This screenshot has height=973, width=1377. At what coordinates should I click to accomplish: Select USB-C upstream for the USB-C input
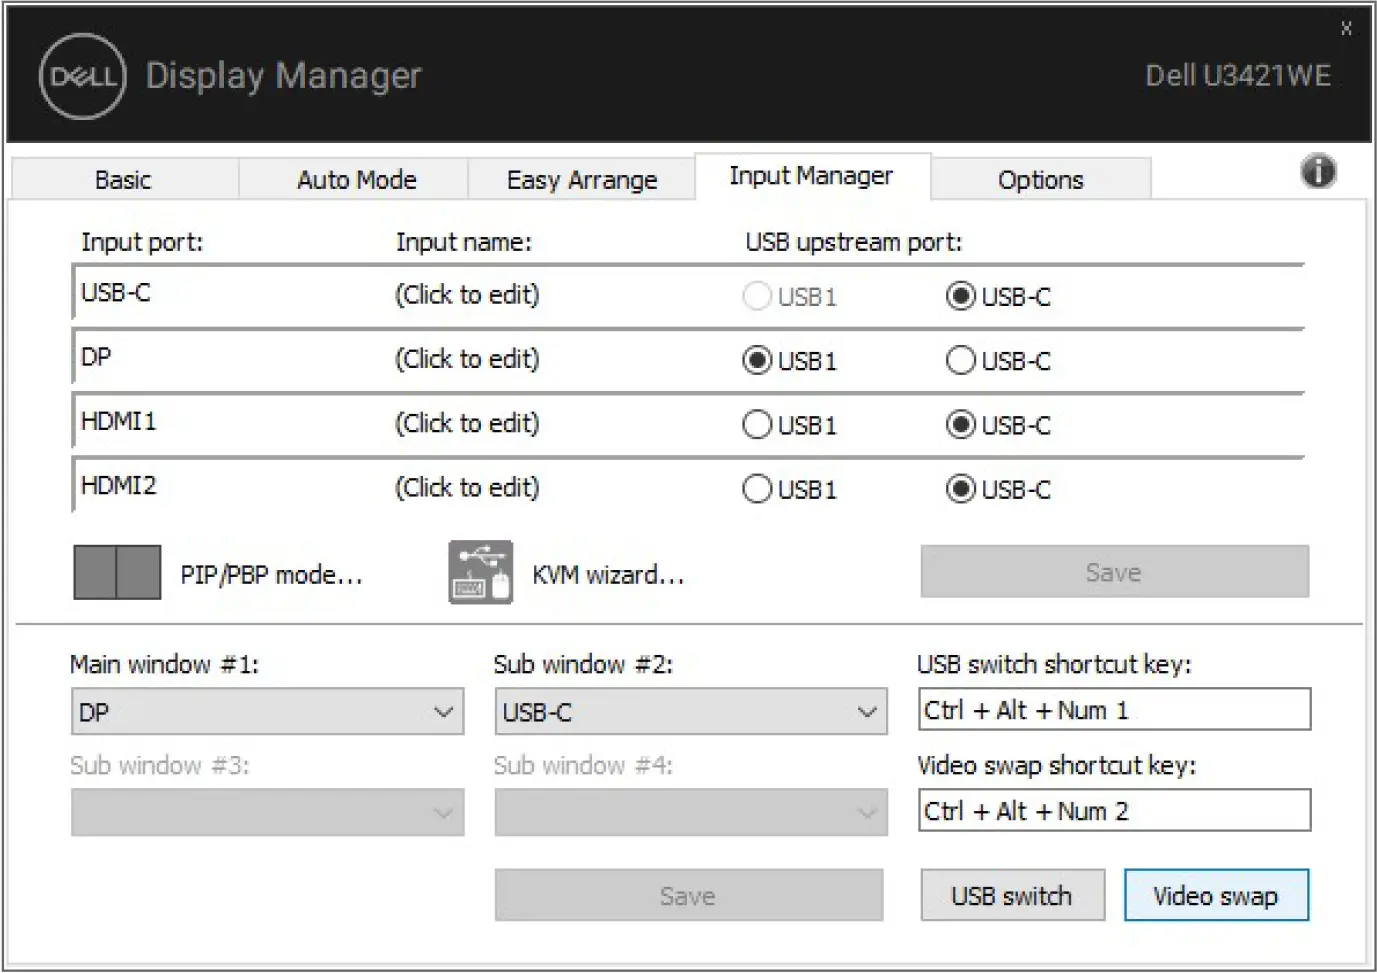tap(960, 296)
